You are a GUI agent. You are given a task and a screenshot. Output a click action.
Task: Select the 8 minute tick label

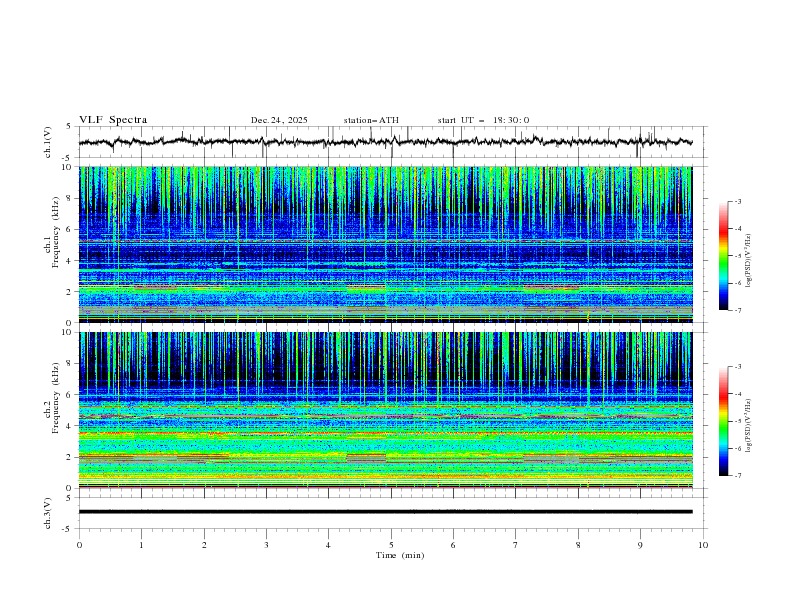click(578, 545)
